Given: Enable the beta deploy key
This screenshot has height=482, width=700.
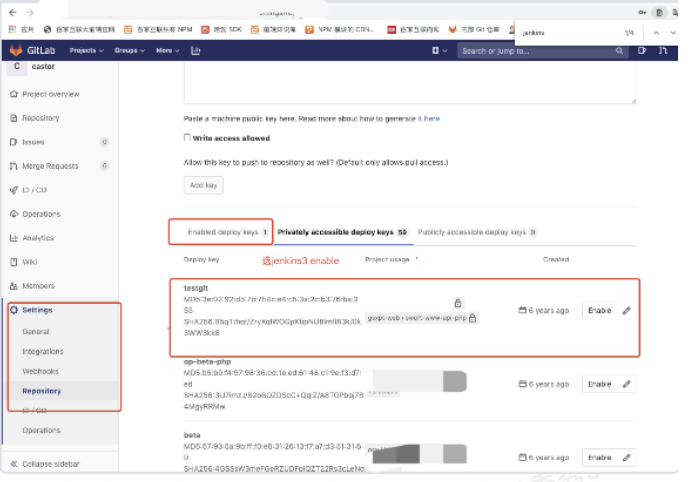Looking at the screenshot, I should (x=599, y=457).
